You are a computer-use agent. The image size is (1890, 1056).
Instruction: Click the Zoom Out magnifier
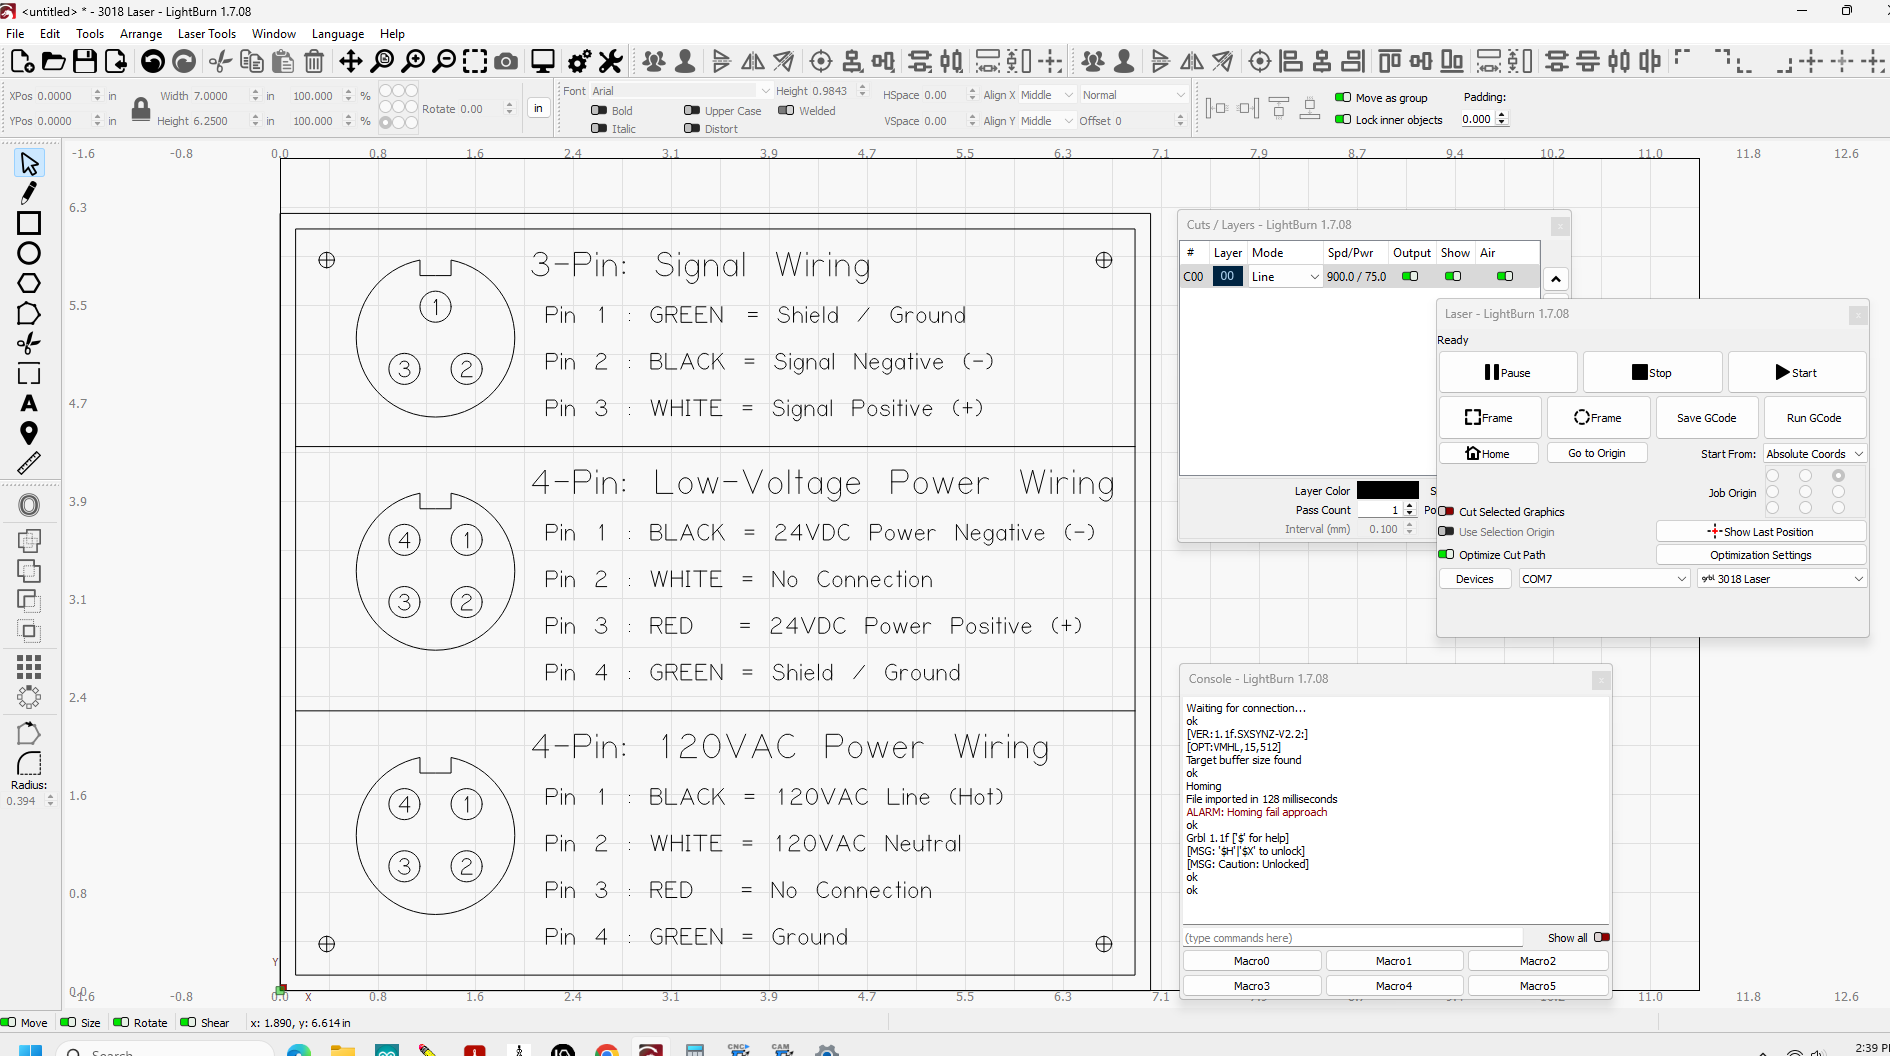pyautogui.click(x=444, y=62)
